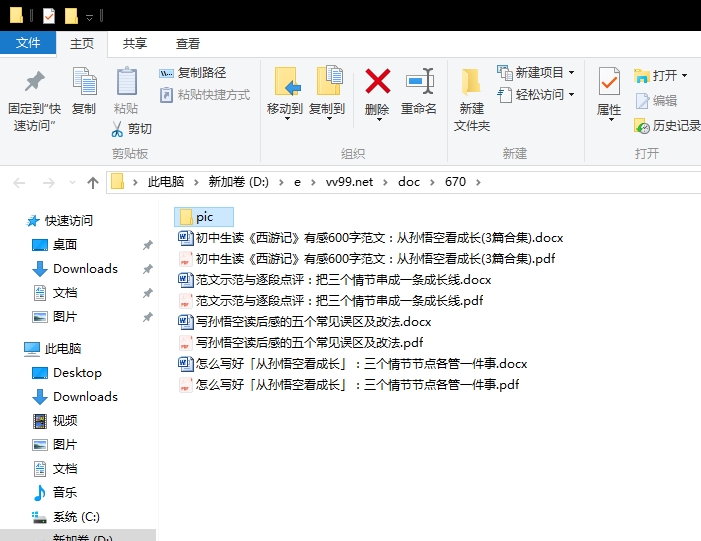Select 范文示范与逐段点评 docx file
Viewport: 701px width, 541px height.
tap(335, 280)
